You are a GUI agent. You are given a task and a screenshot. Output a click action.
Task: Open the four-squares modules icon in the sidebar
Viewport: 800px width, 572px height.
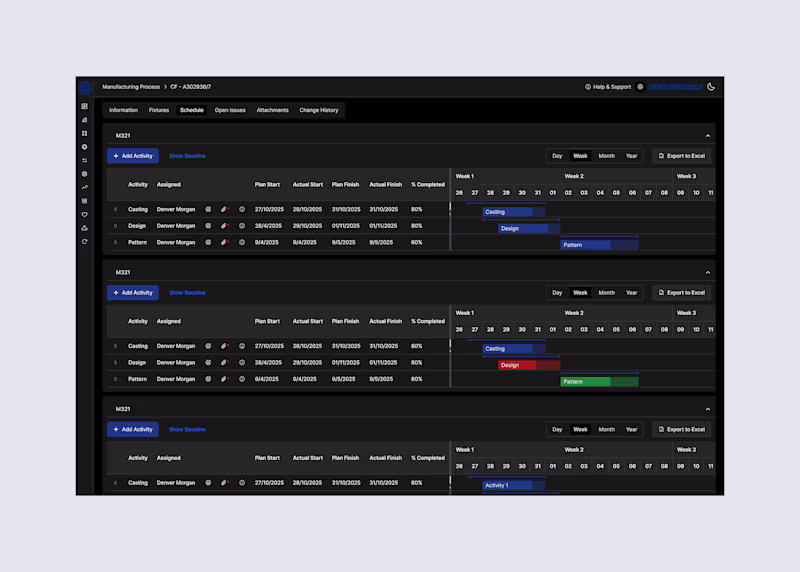point(85,134)
